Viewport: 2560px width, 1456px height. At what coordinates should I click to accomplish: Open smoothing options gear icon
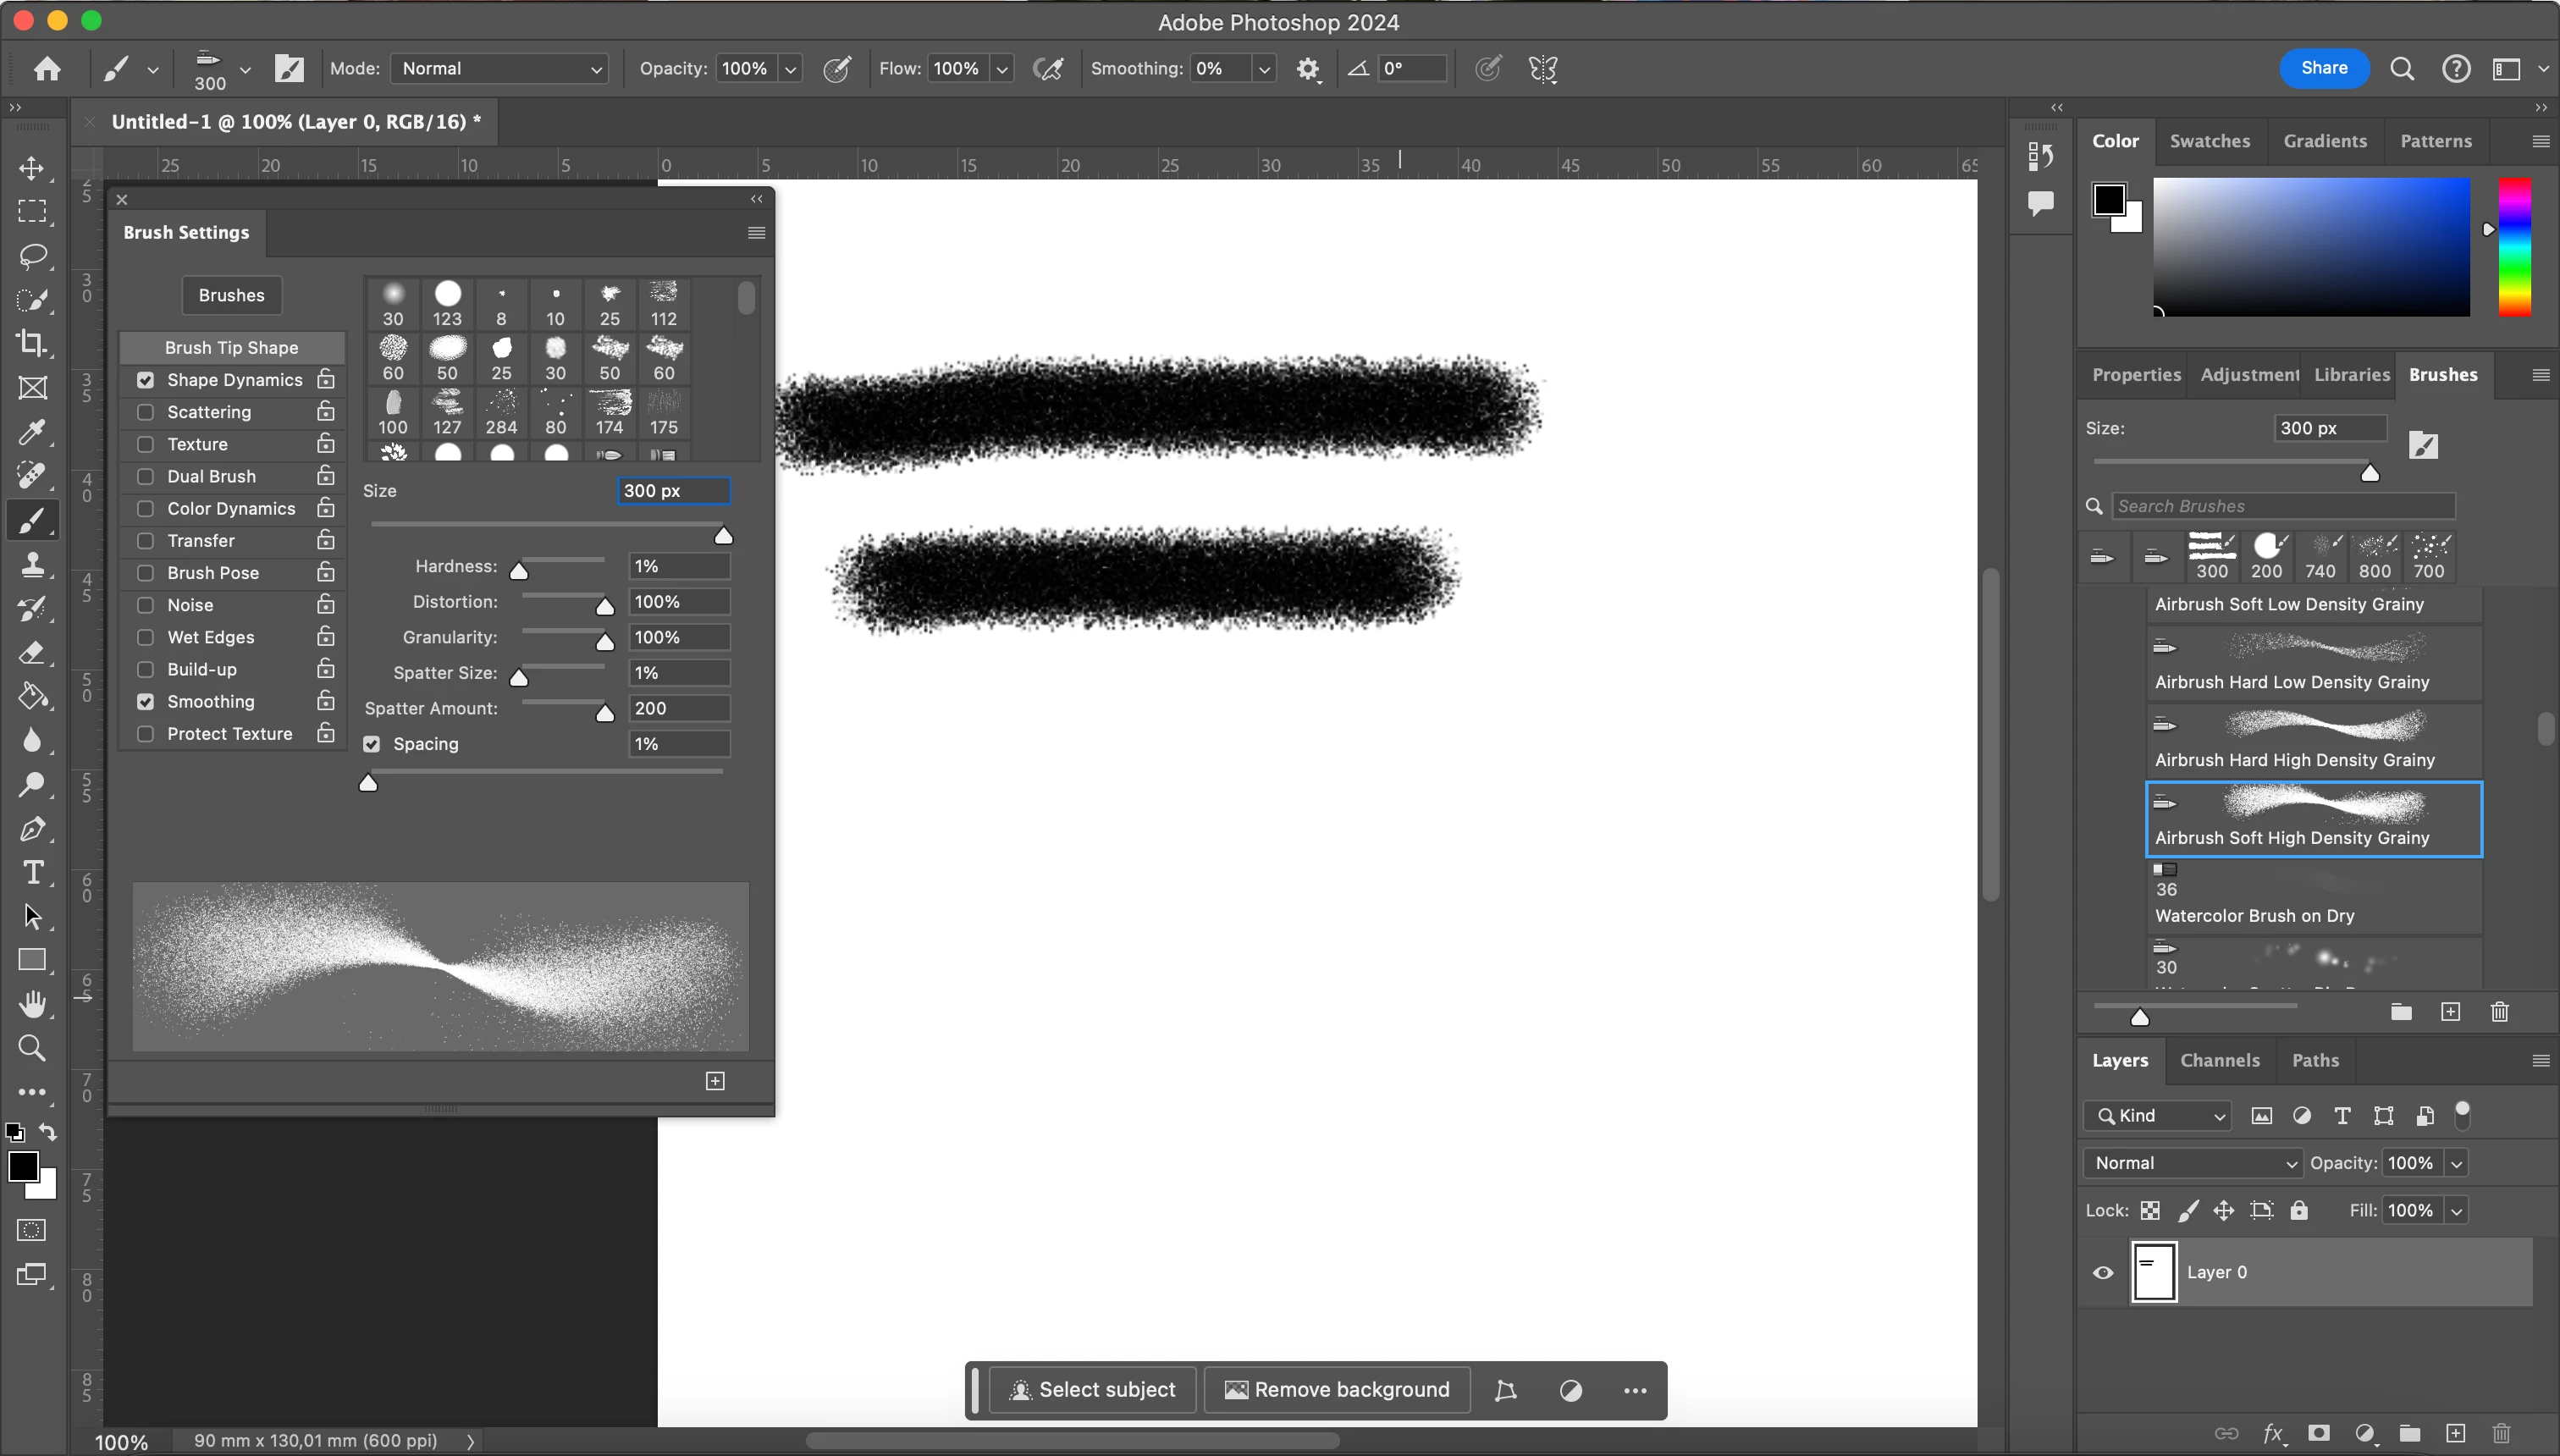coord(1308,69)
